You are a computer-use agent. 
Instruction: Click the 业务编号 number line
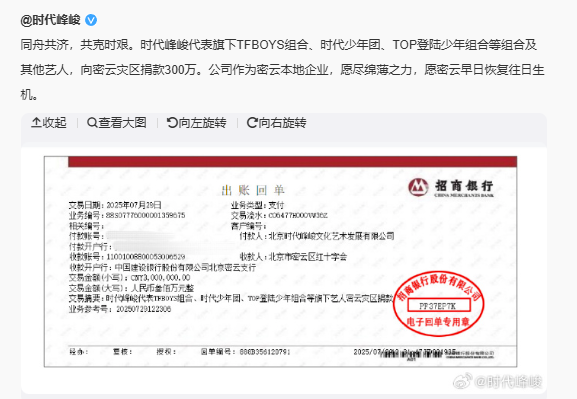(127, 215)
